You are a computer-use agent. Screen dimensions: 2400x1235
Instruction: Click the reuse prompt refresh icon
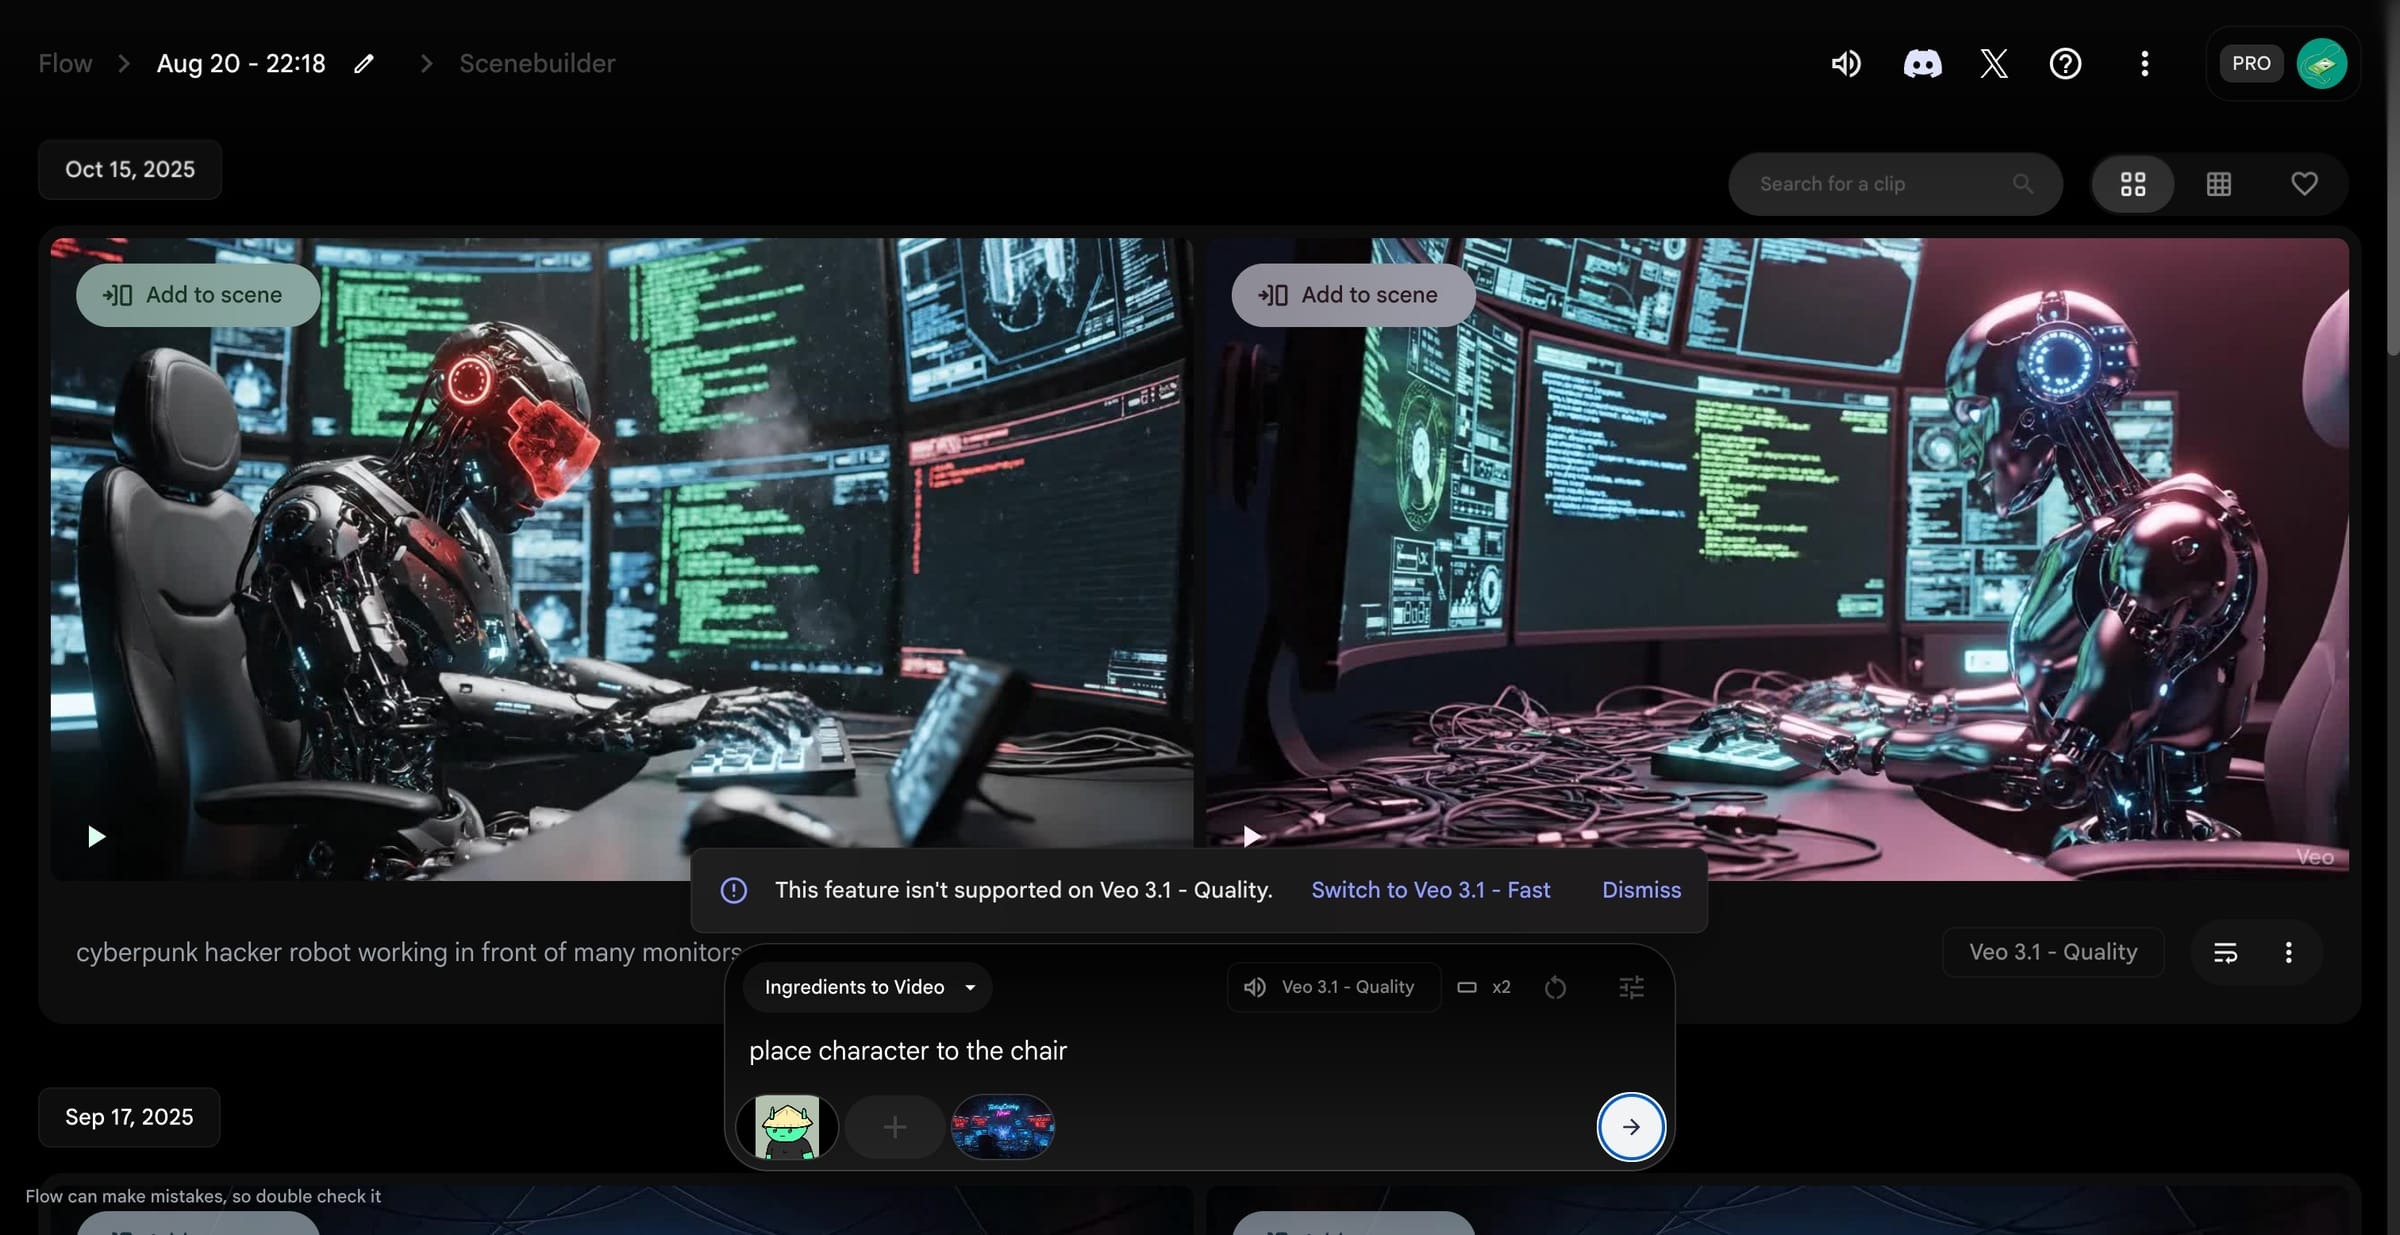pos(1555,988)
